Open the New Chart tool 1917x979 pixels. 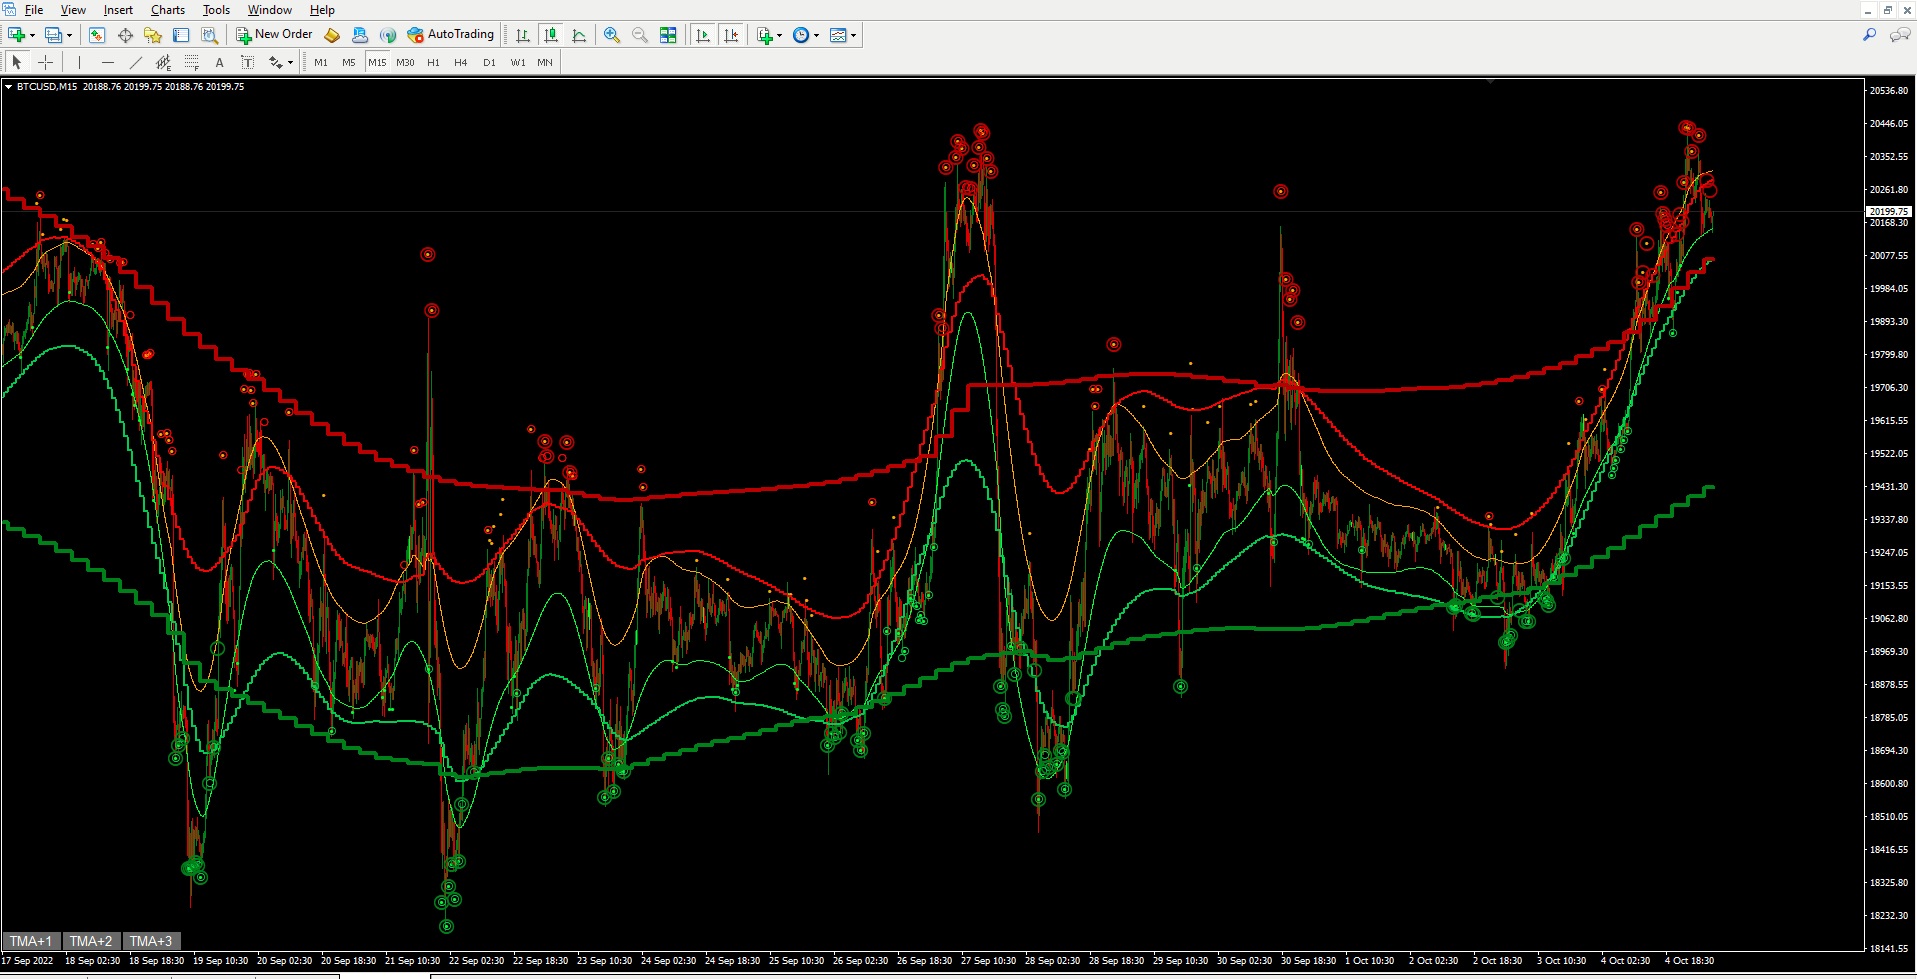tap(16, 35)
